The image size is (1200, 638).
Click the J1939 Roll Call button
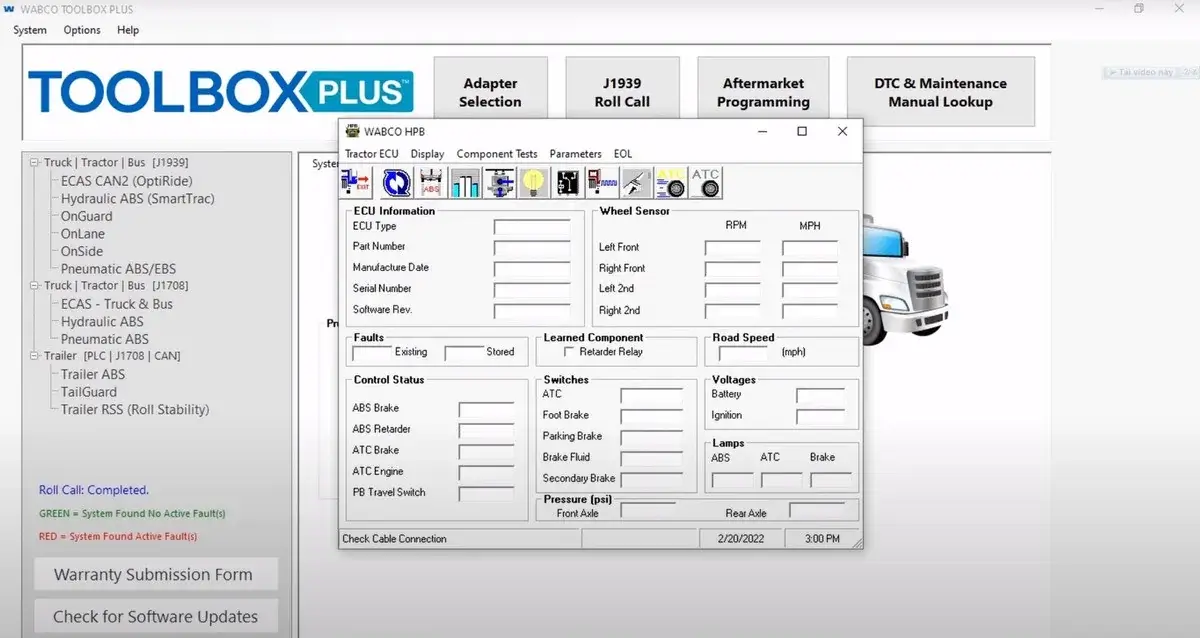[x=622, y=92]
